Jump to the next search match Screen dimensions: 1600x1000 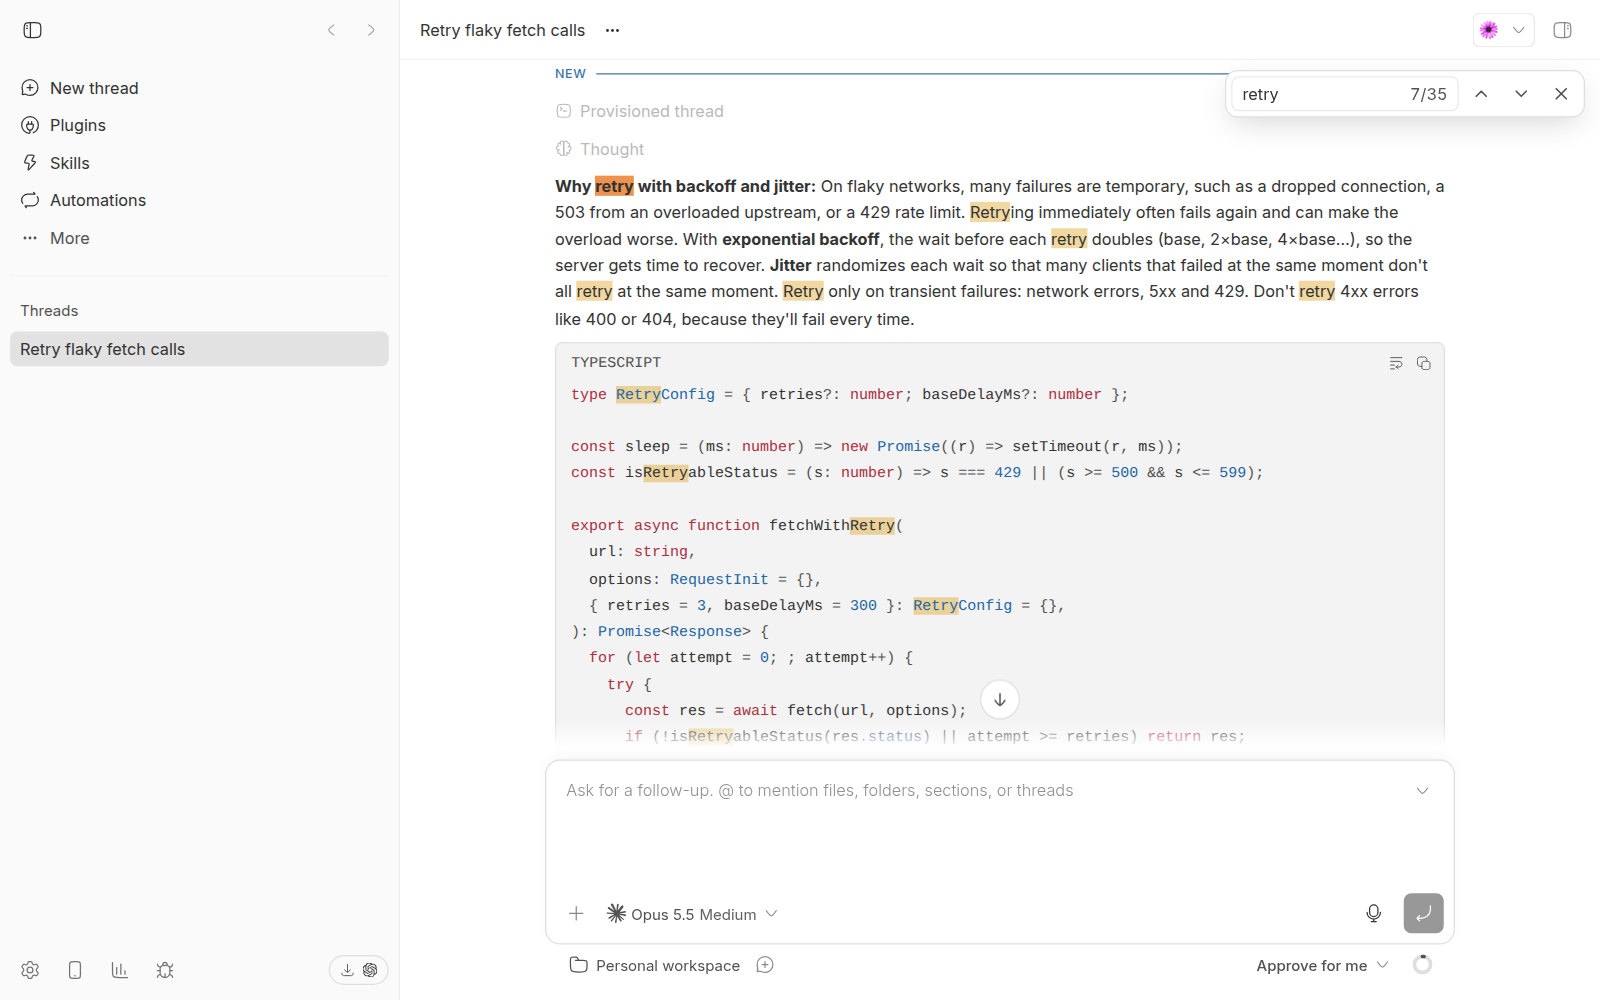pos(1521,94)
